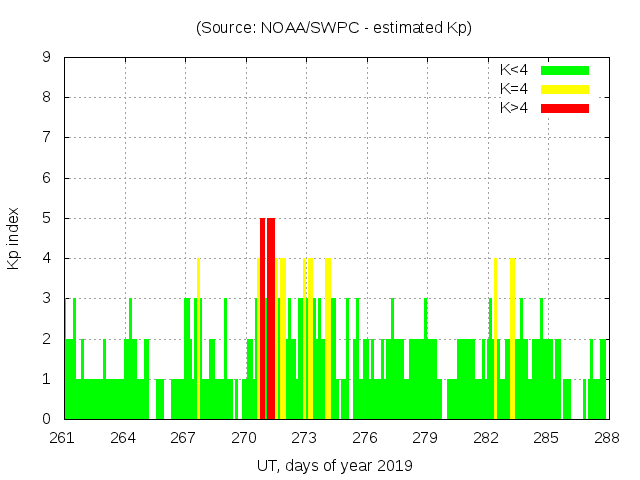Screen dimensions: 640x480
Task: Click the red K>4 legend swatch
Action: pyautogui.click(x=565, y=107)
